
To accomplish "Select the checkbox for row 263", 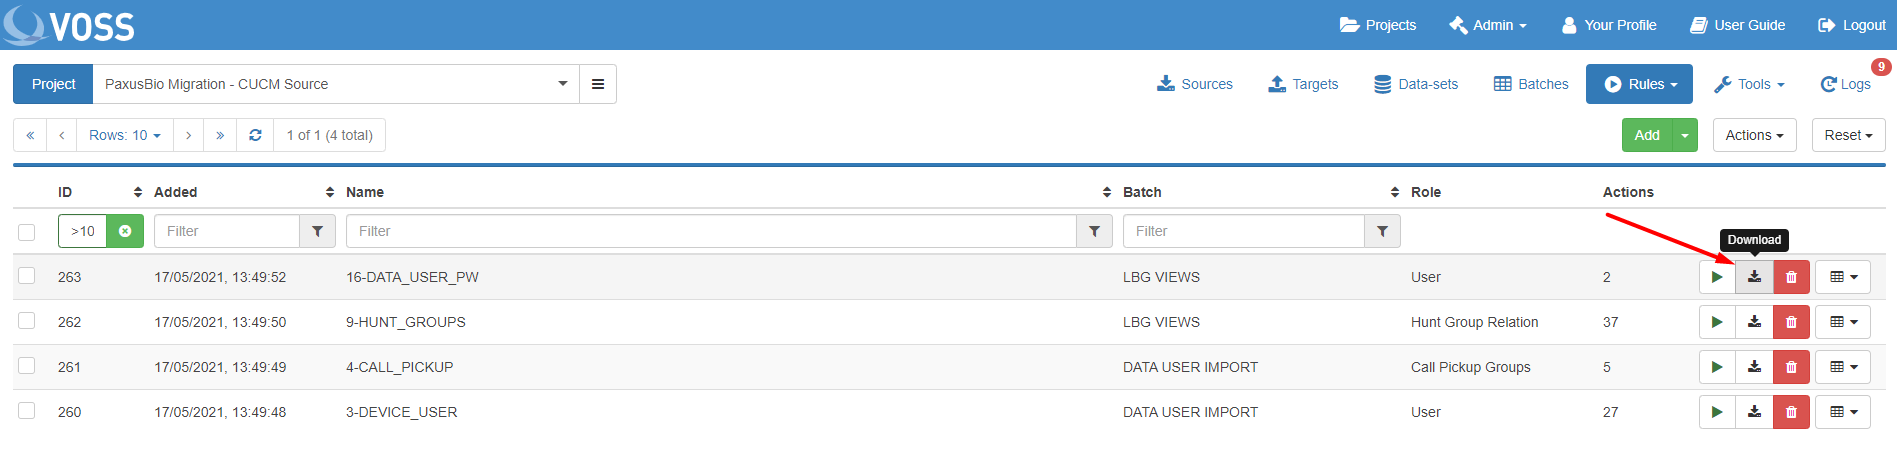I will [x=27, y=276].
